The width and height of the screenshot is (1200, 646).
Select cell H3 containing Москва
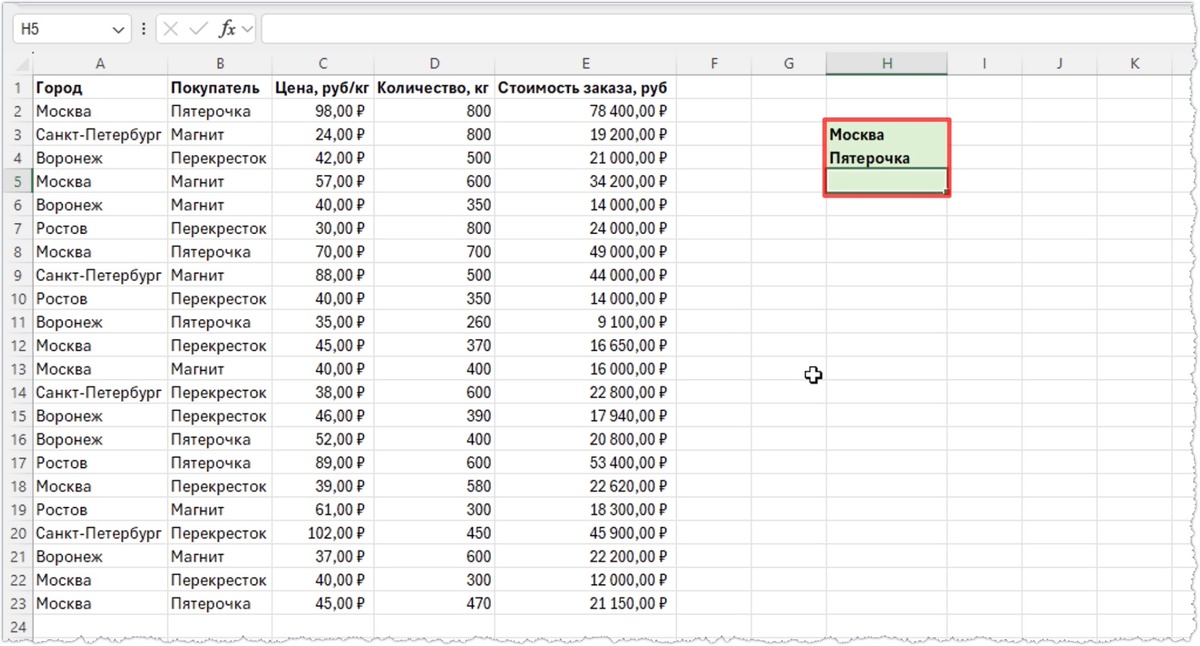(887, 134)
